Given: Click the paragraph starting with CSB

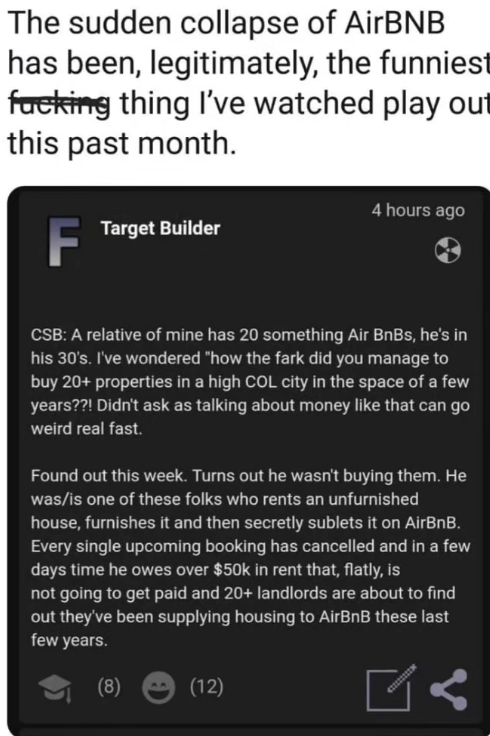Looking at the screenshot, I should (x=250, y=382).
